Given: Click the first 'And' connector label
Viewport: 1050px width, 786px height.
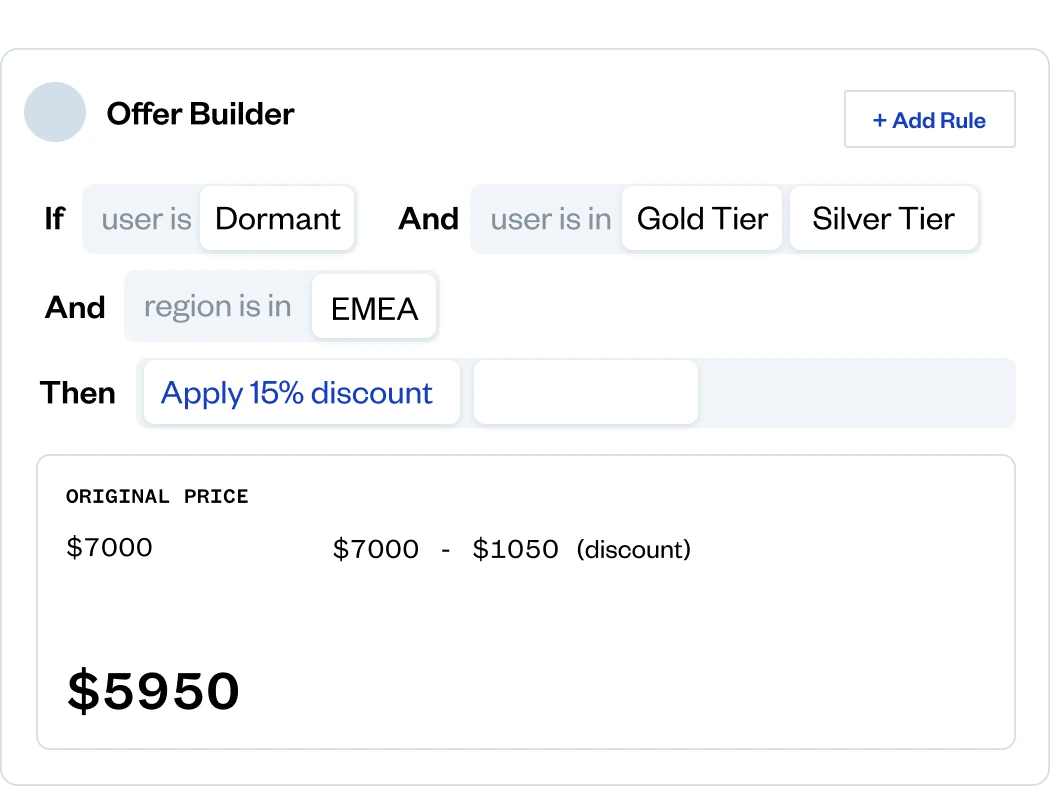Looking at the screenshot, I should click(428, 219).
